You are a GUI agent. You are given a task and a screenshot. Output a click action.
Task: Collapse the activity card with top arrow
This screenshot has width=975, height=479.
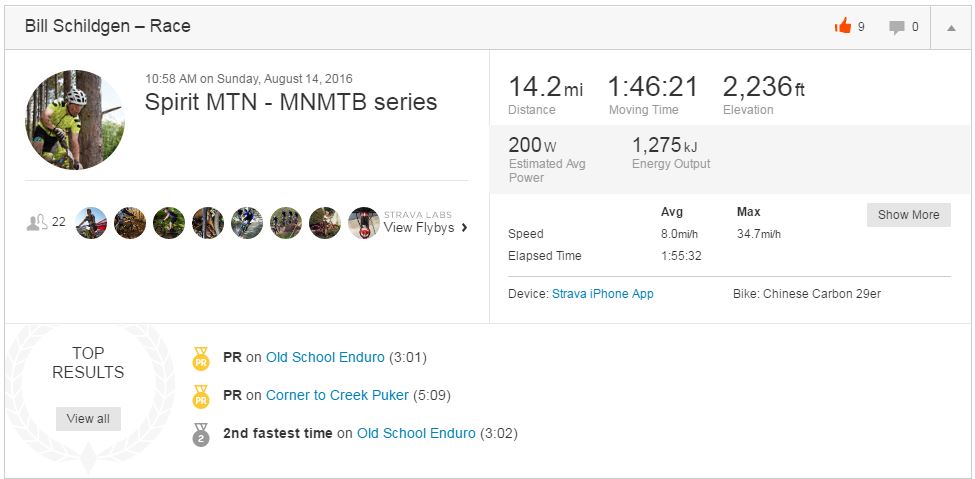coord(951,28)
